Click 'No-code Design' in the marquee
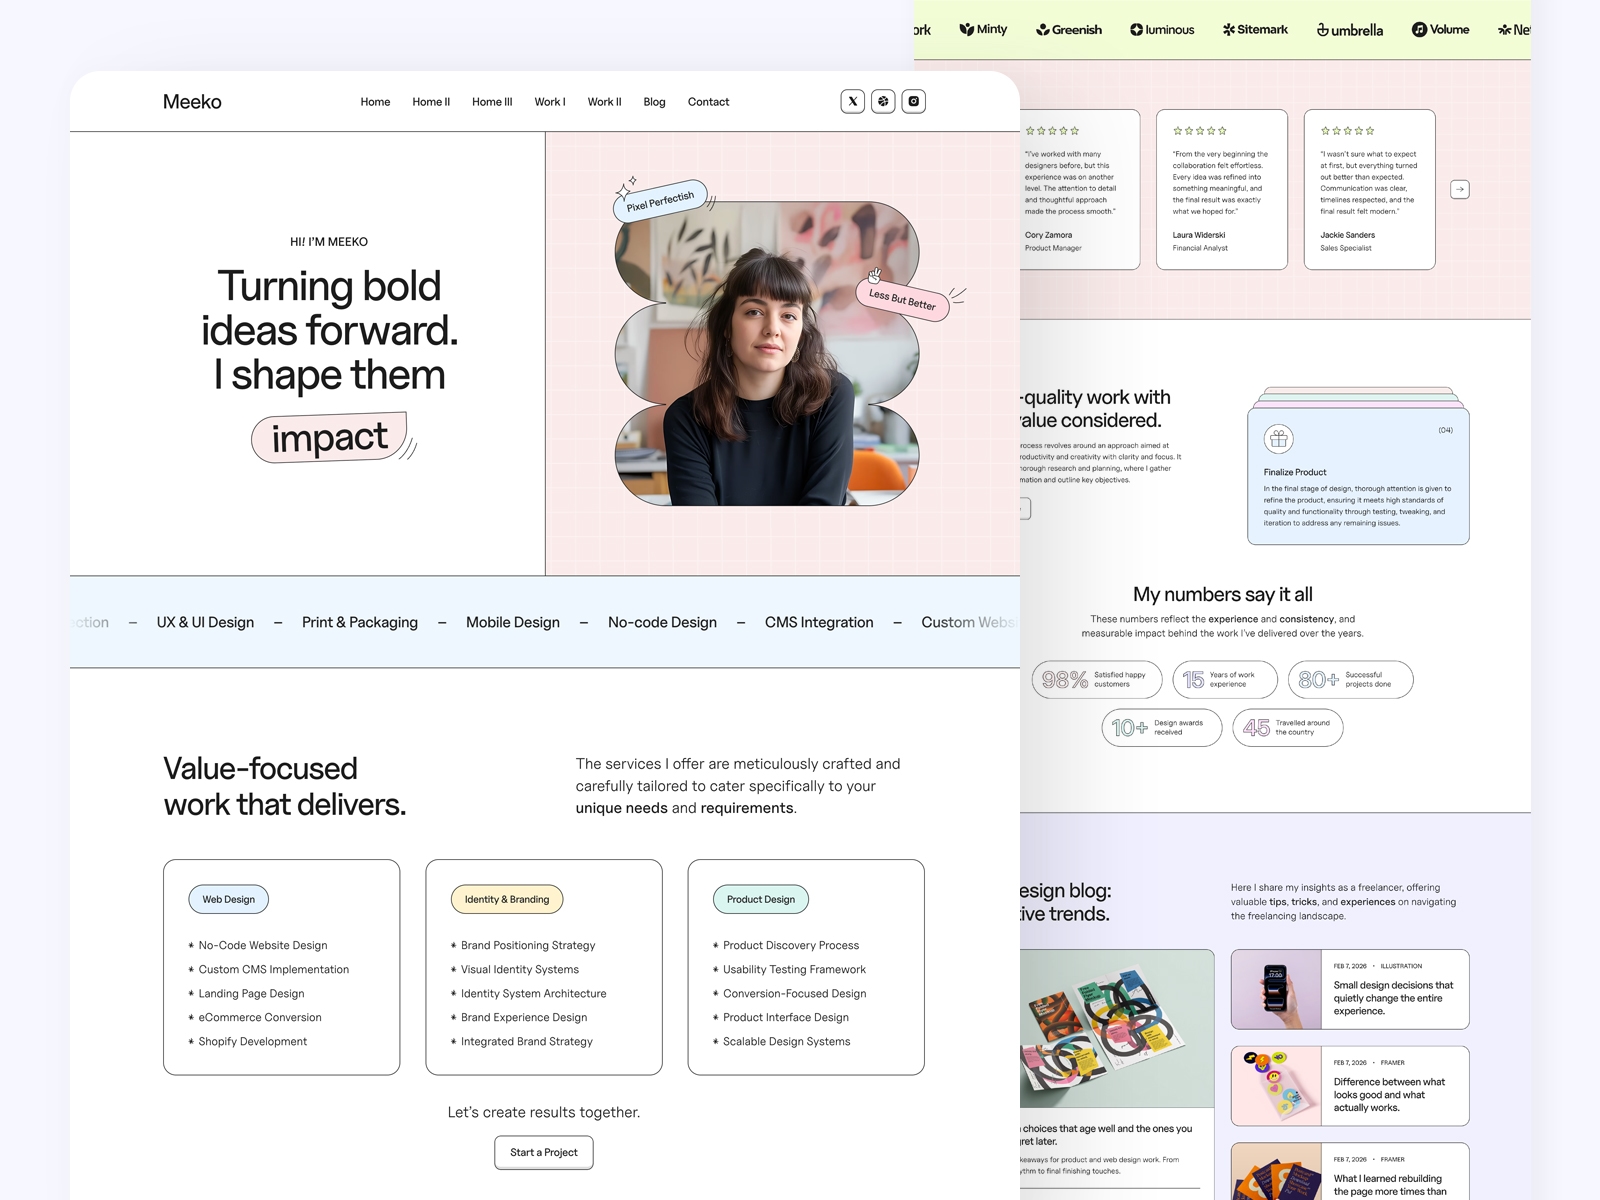Image resolution: width=1600 pixels, height=1200 pixels. [x=662, y=622]
